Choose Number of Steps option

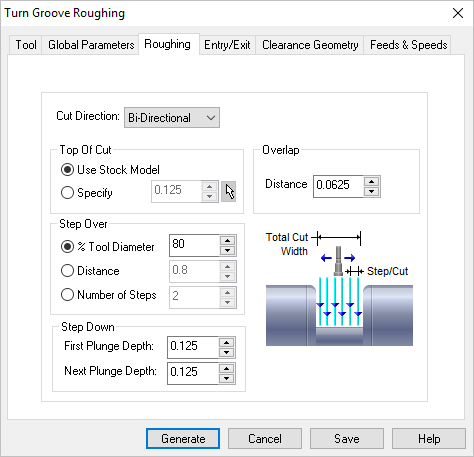coord(109,295)
